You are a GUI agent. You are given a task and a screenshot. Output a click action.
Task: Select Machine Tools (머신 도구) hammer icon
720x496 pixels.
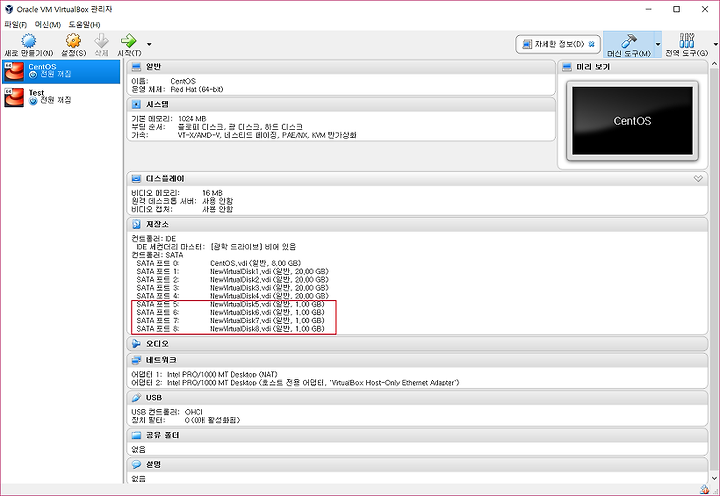[x=629, y=45]
